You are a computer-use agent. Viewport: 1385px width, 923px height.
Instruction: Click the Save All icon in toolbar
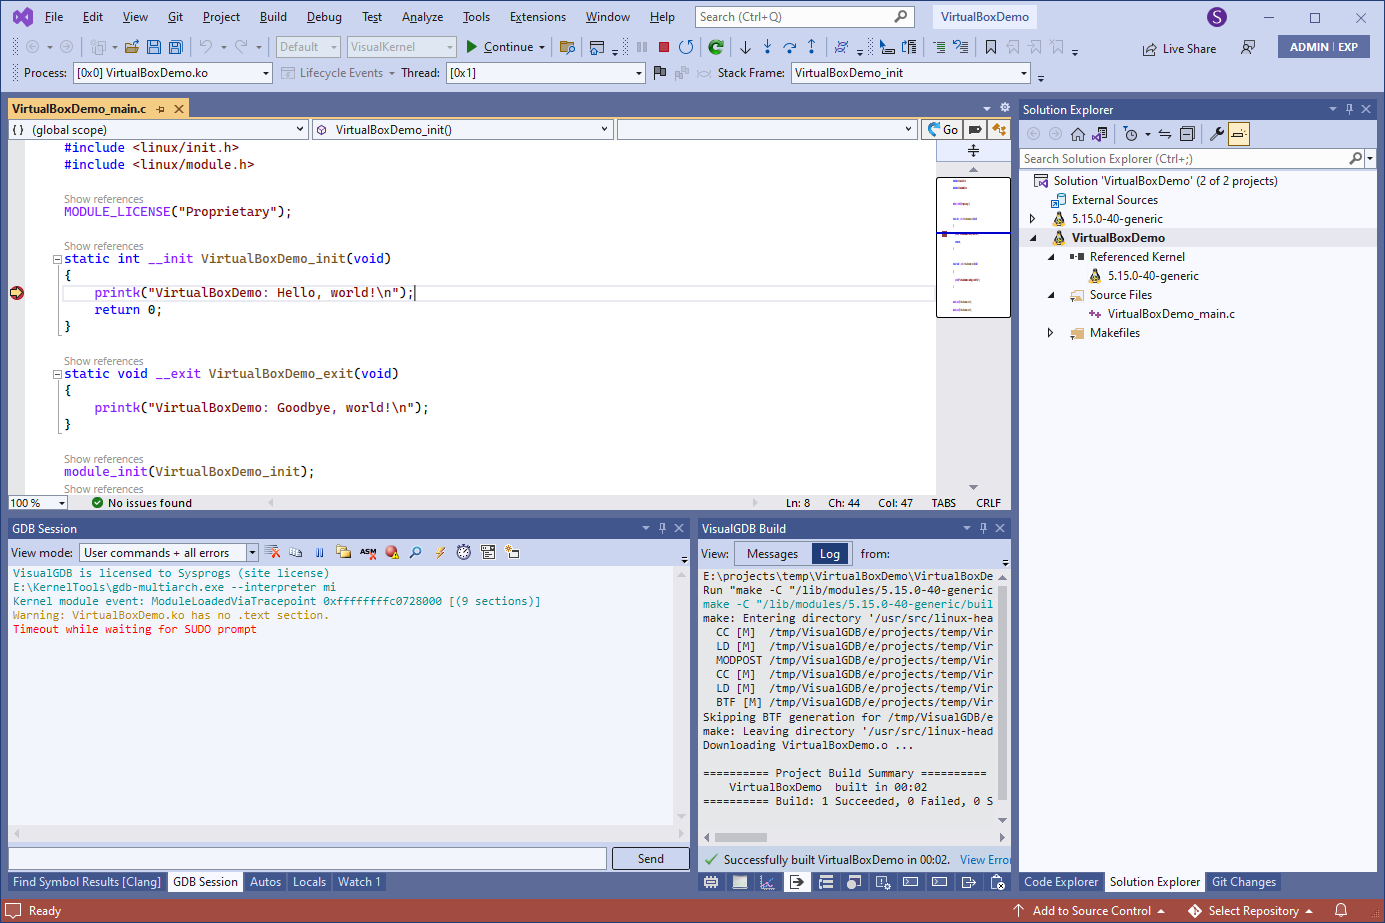point(175,47)
